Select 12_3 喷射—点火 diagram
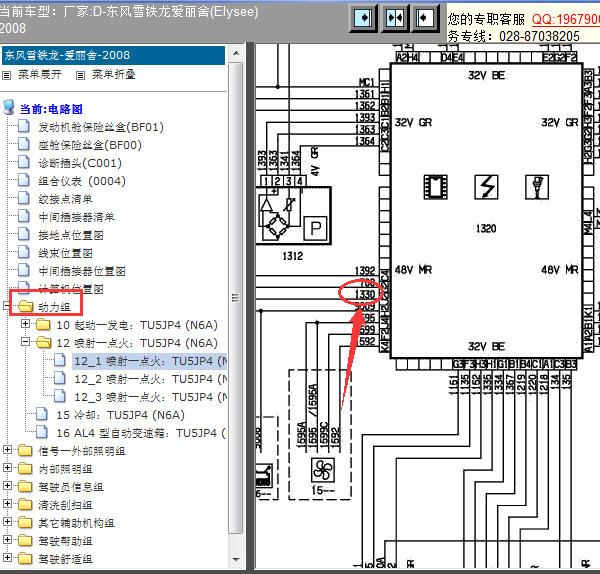This screenshot has width=600, height=574. 150,397
